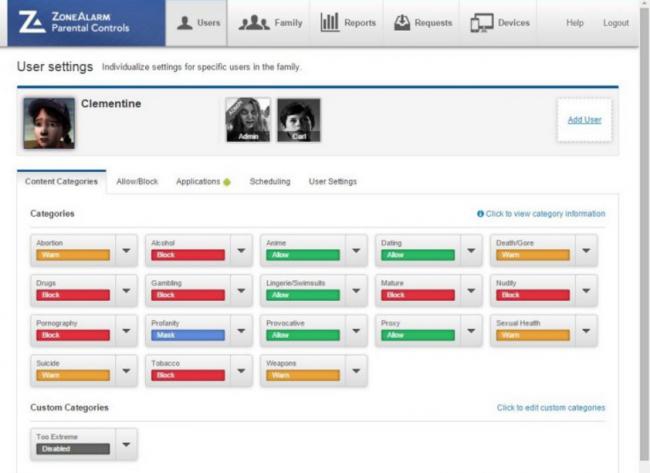Viewport: 650px width, 473px height.
Task: Click the green dot beside Applications
Action: (227, 182)
